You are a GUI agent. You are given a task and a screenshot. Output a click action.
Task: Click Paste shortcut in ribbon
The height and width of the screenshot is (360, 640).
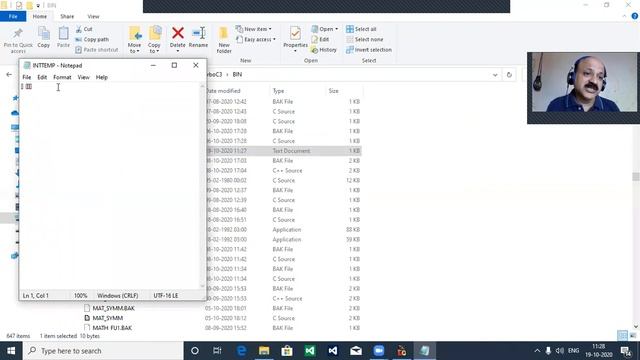click(97, 49)
